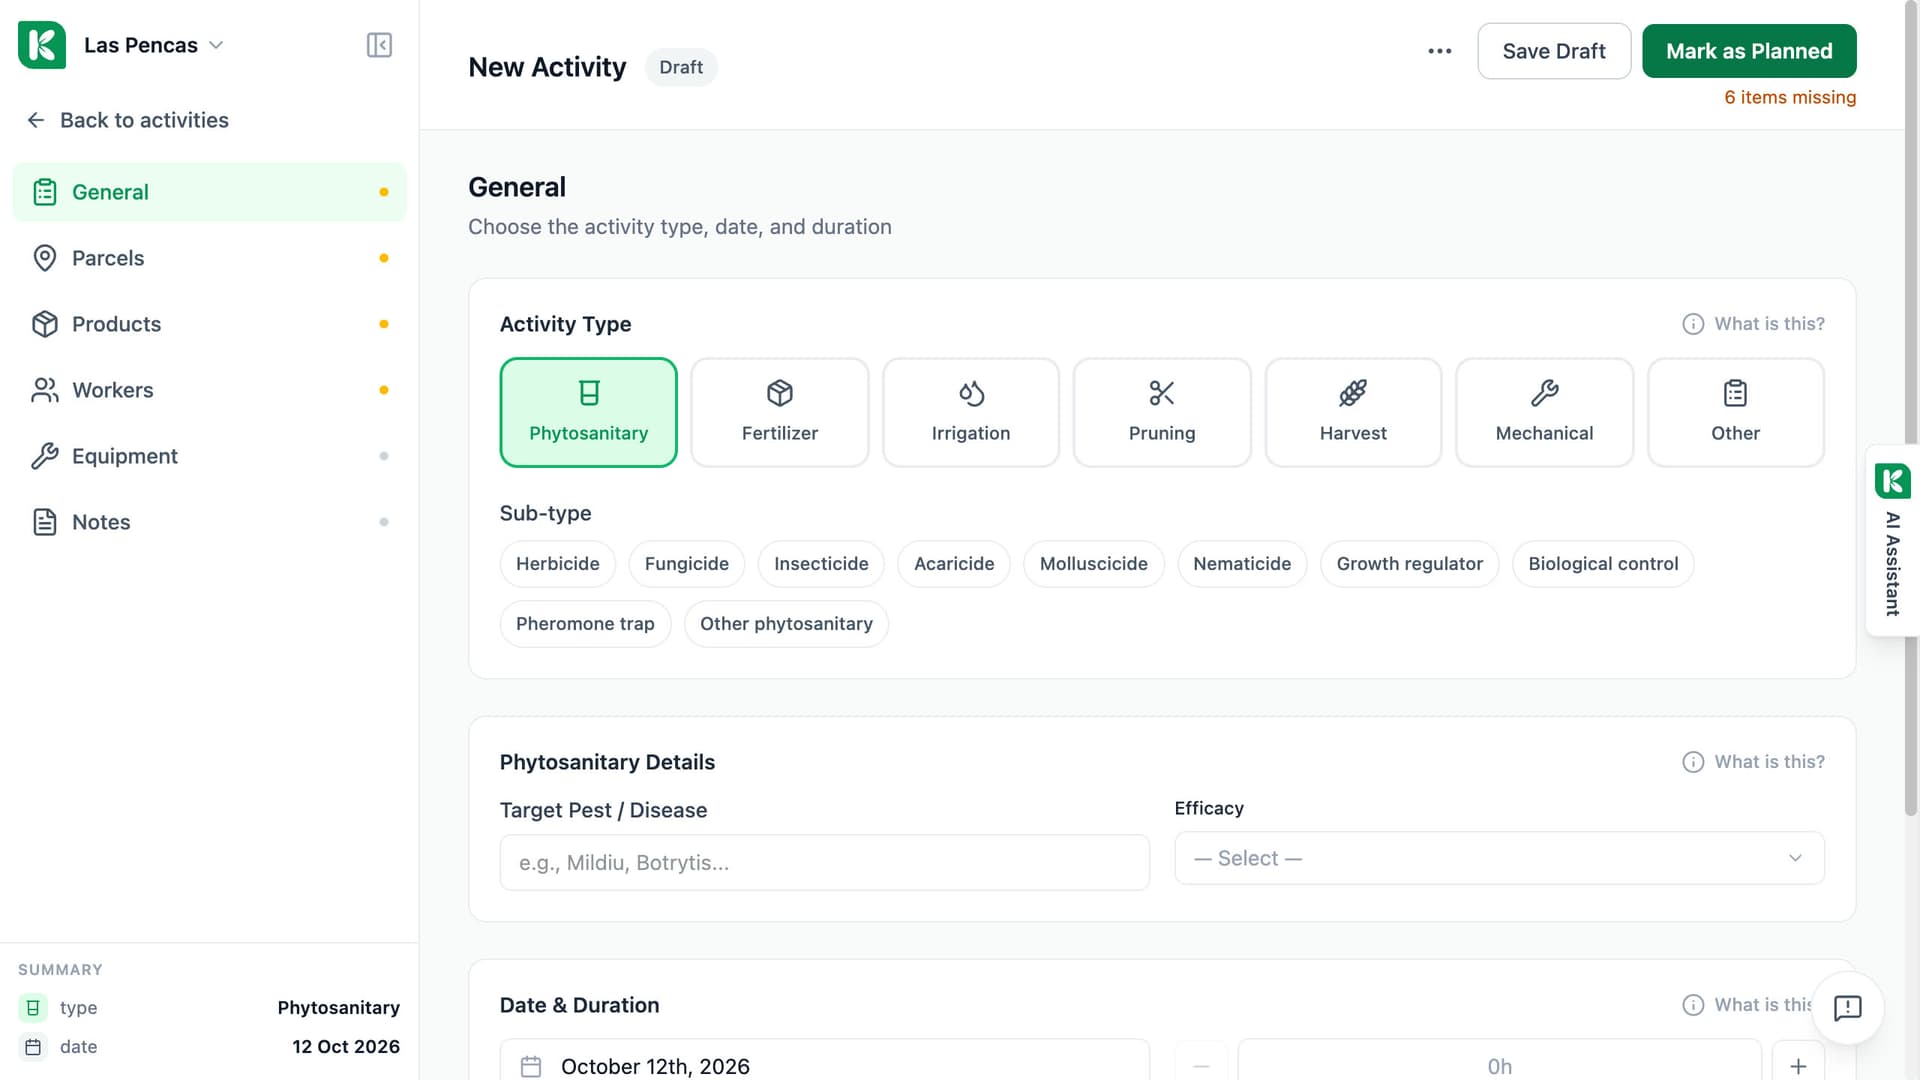
Task: Click Mark as Planned button
Action: (1749, 51)
